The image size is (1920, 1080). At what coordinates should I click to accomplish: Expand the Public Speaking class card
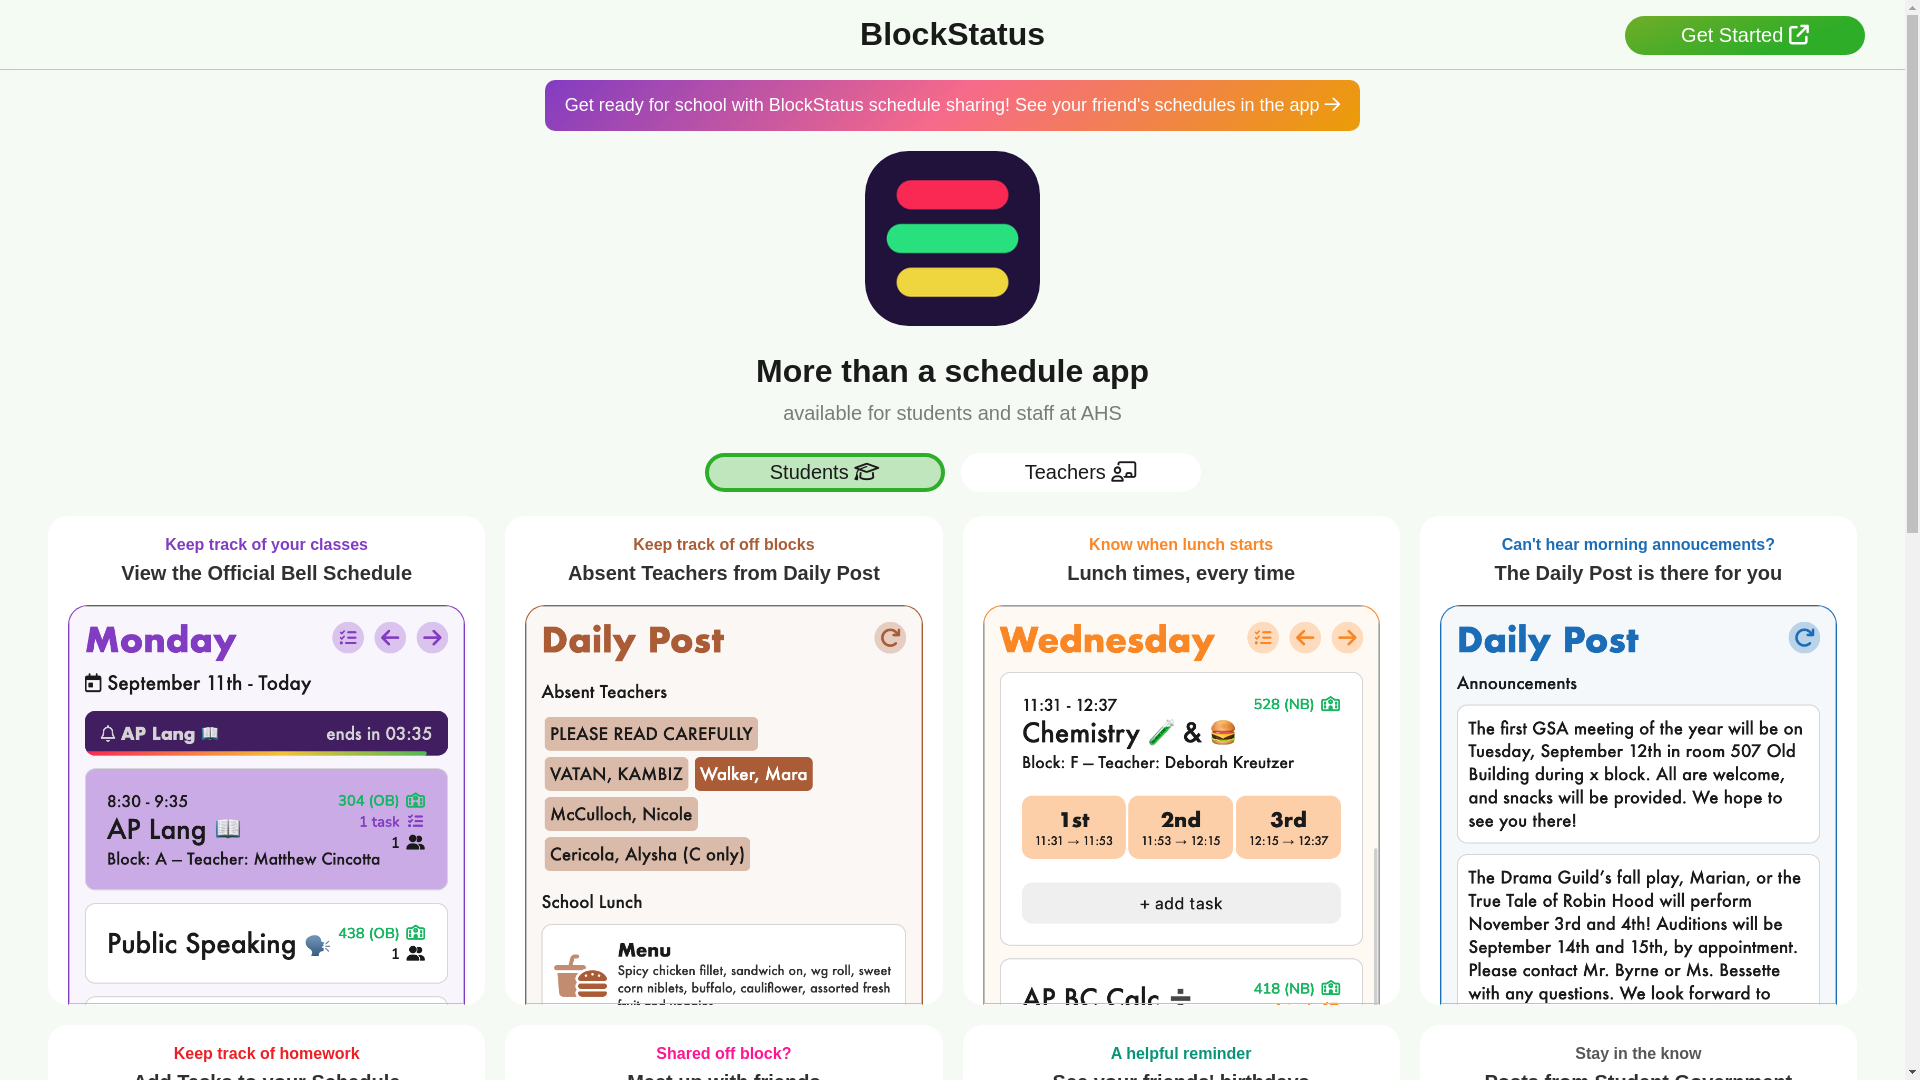point(266,943)
